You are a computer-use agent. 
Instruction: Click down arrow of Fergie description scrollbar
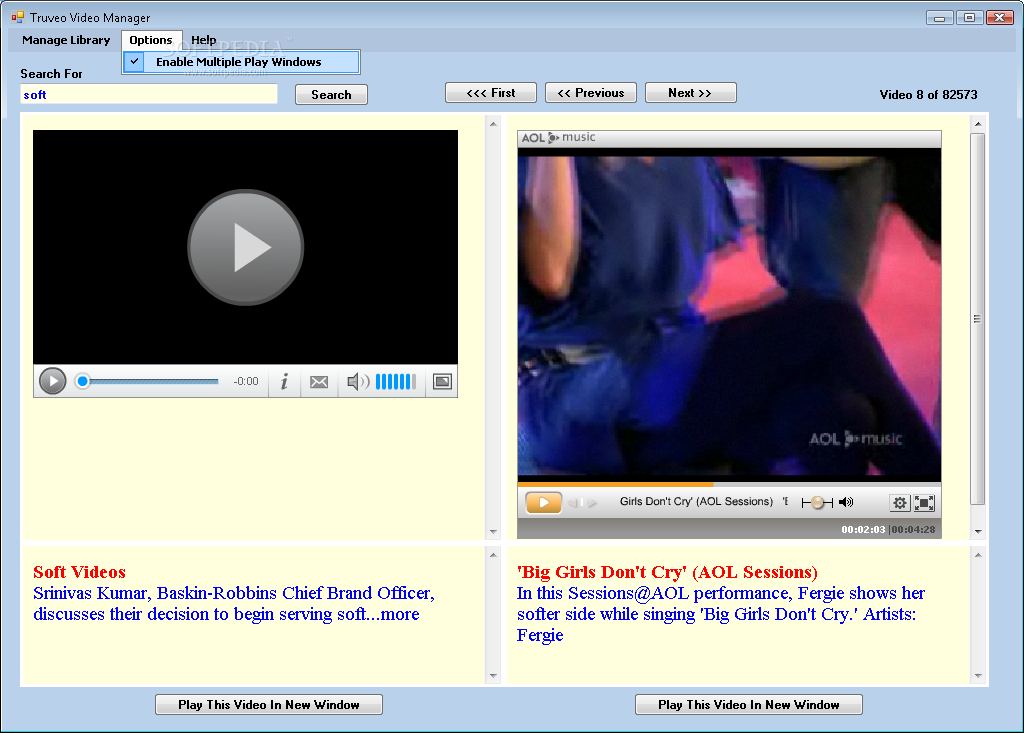point(978,676)
